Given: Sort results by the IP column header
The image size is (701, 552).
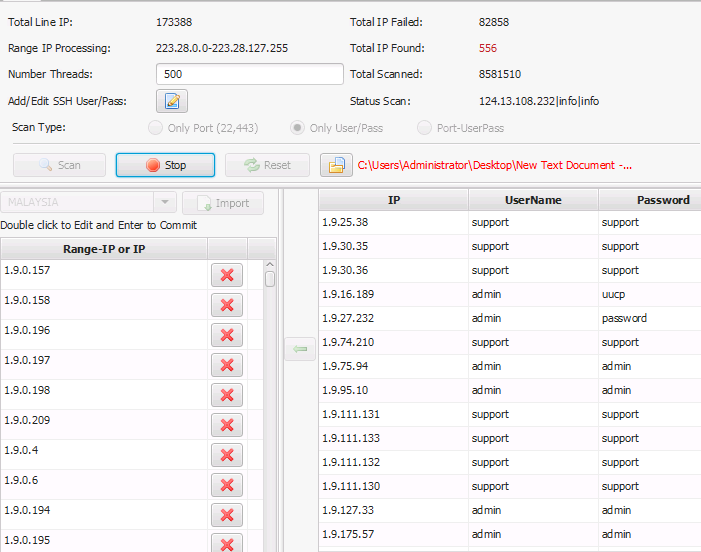Looking at the screenshot, I should (x=394, y=200).
